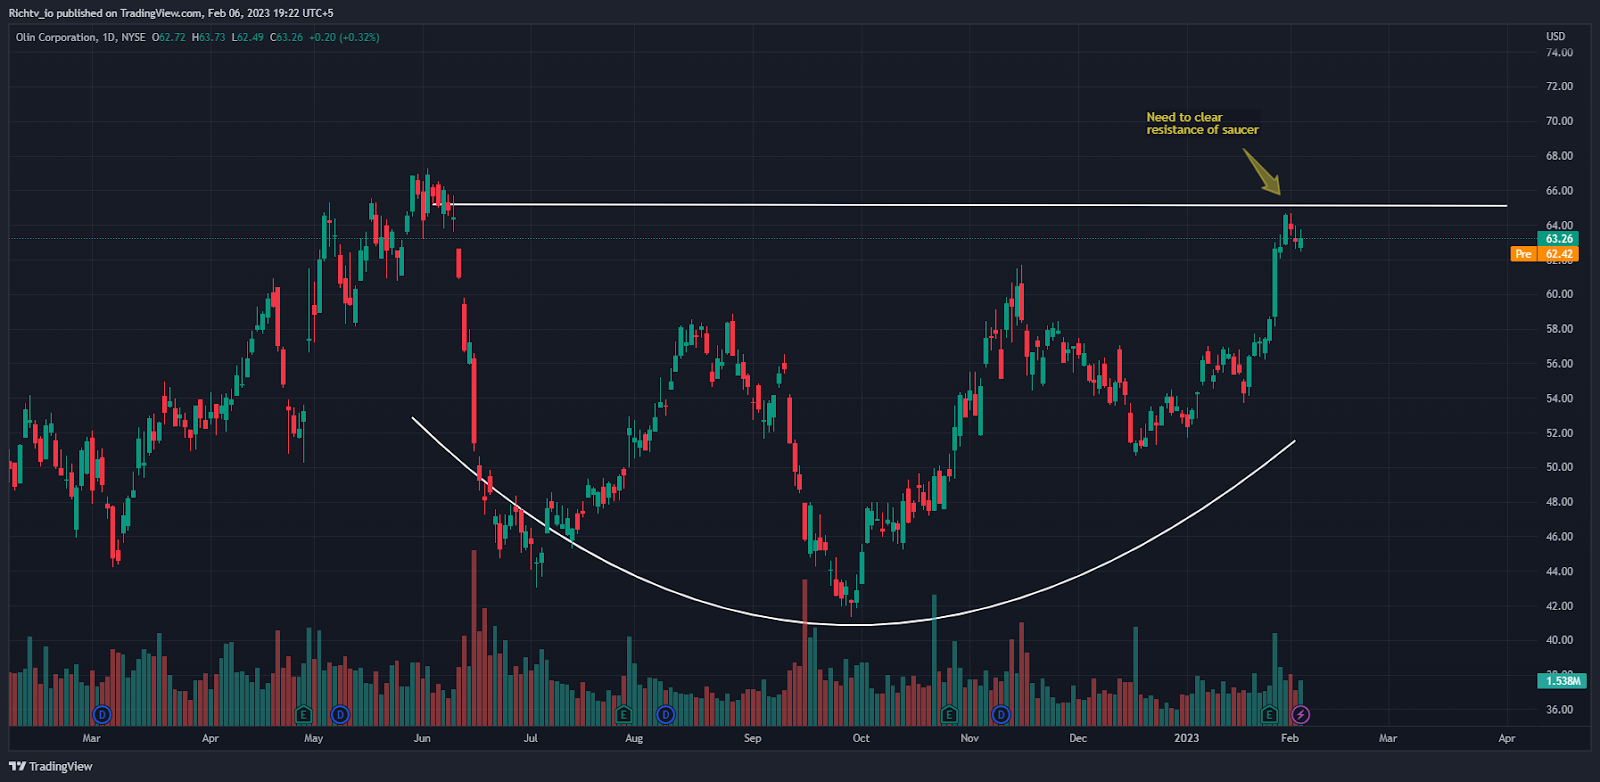Click the dividend marker near March
Image resolution: width=1600 pixels, height=782 pixels.
(x=101, y=715)
